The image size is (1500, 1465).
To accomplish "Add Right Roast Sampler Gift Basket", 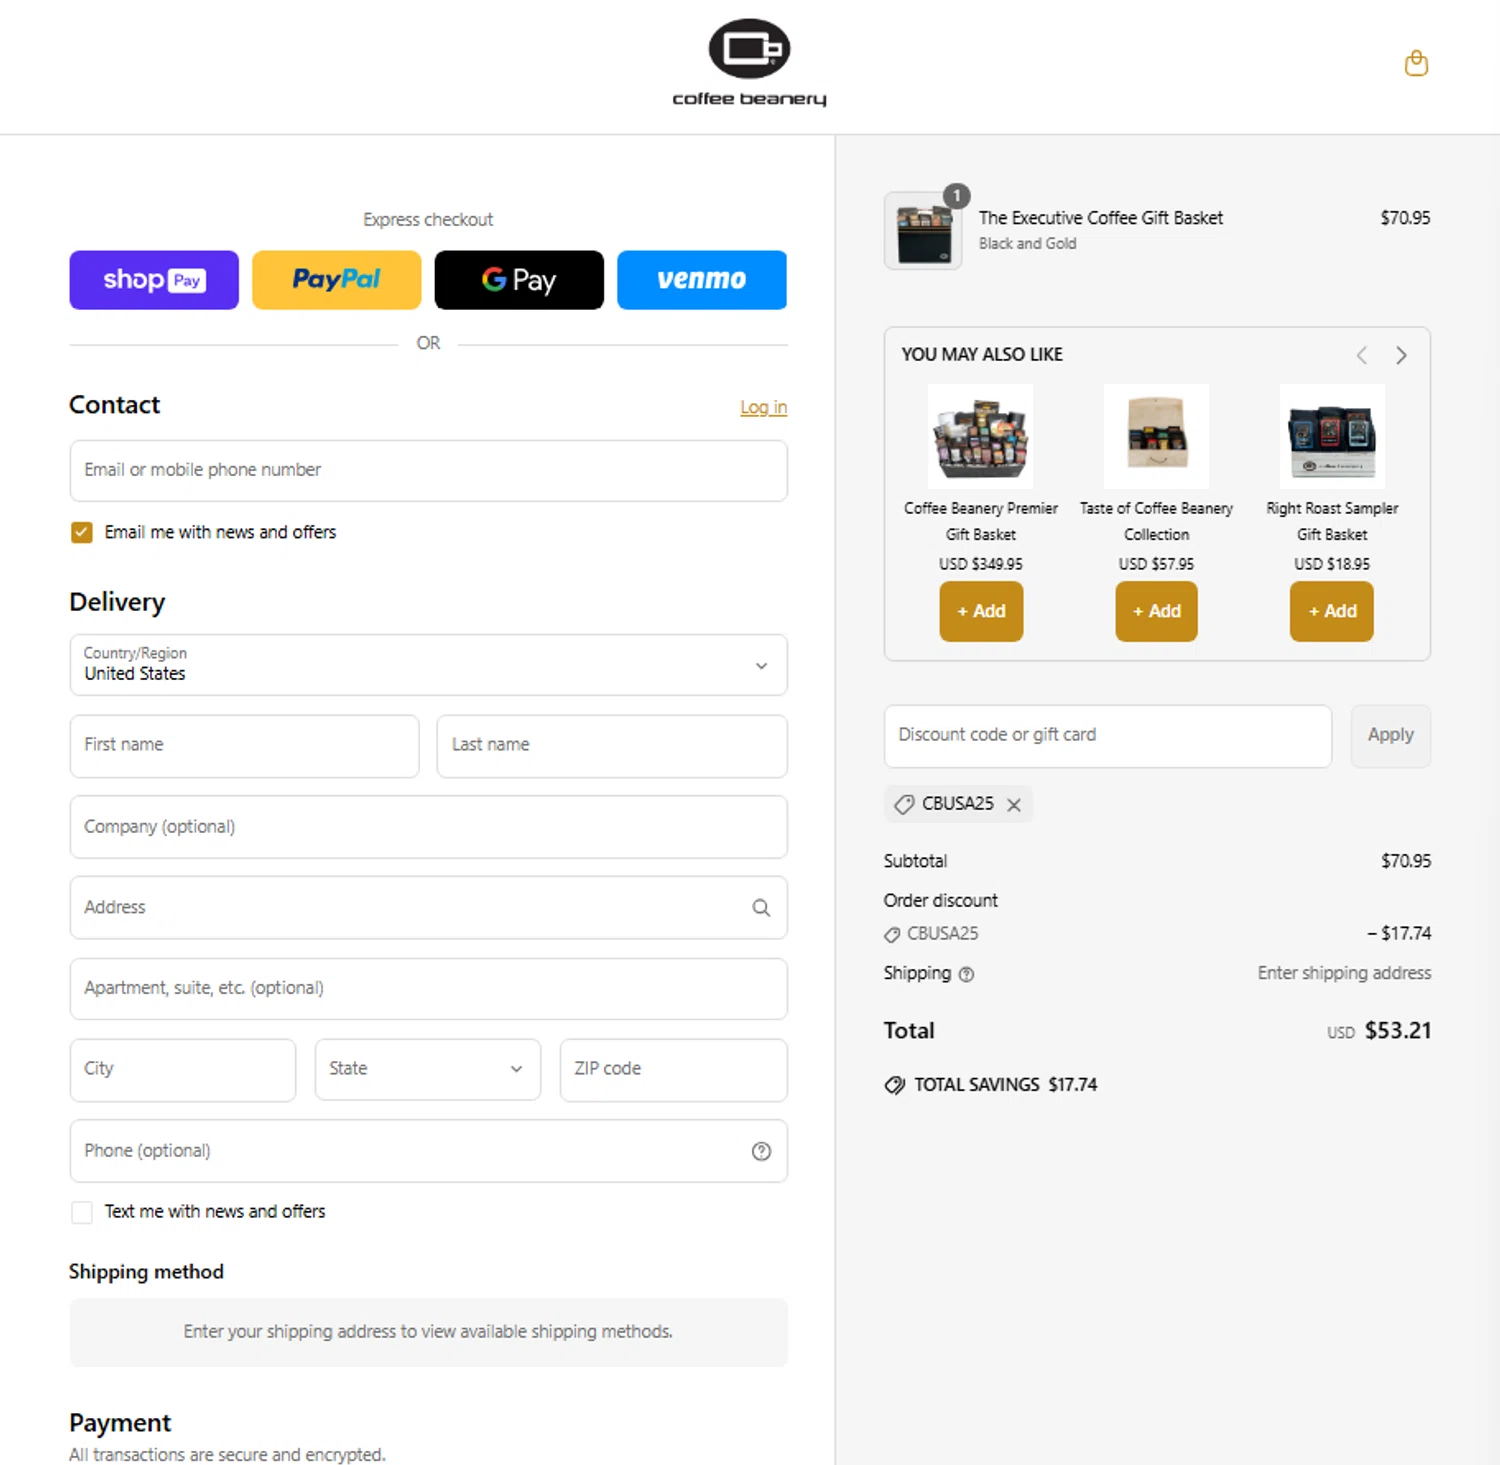I will click(1332, 611).
